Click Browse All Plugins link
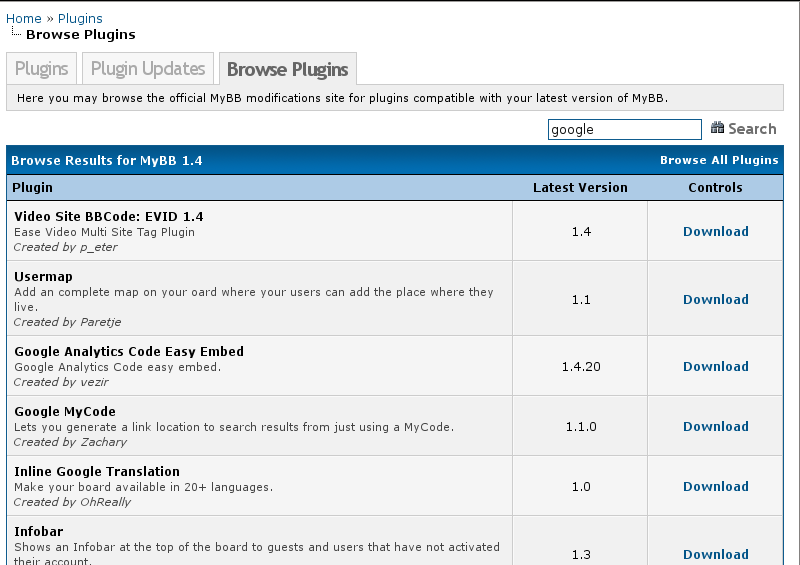The image size is (800, 565). coord(718,160)
